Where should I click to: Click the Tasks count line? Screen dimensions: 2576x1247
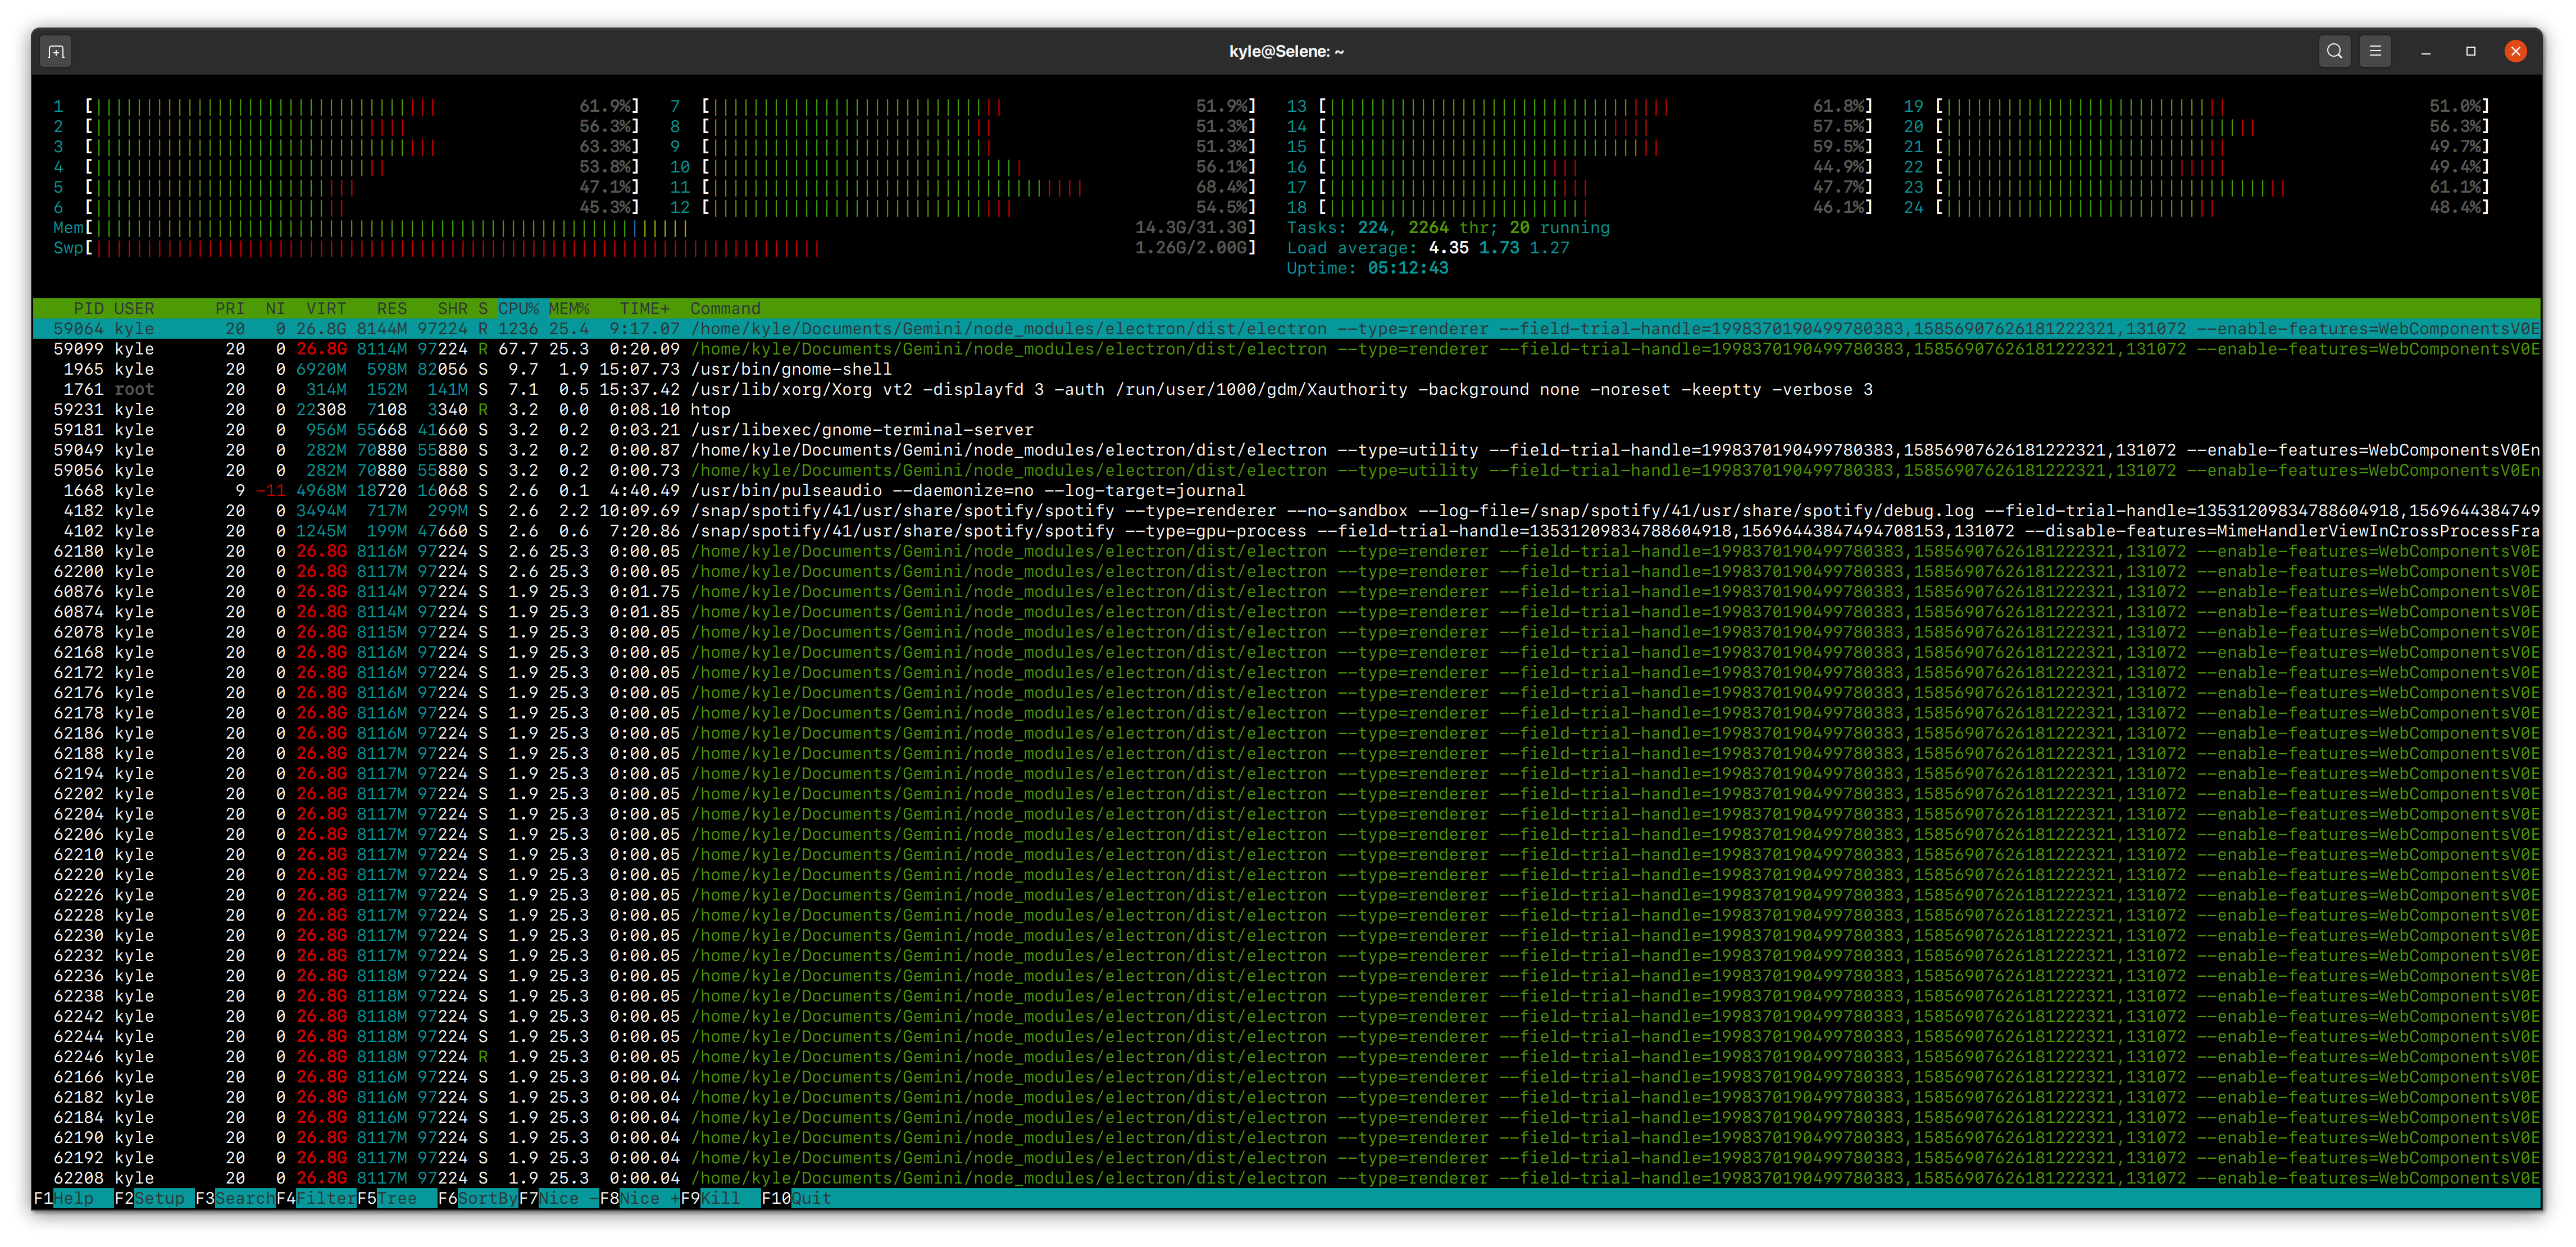pyautogui.click(x=1448, y=228)
